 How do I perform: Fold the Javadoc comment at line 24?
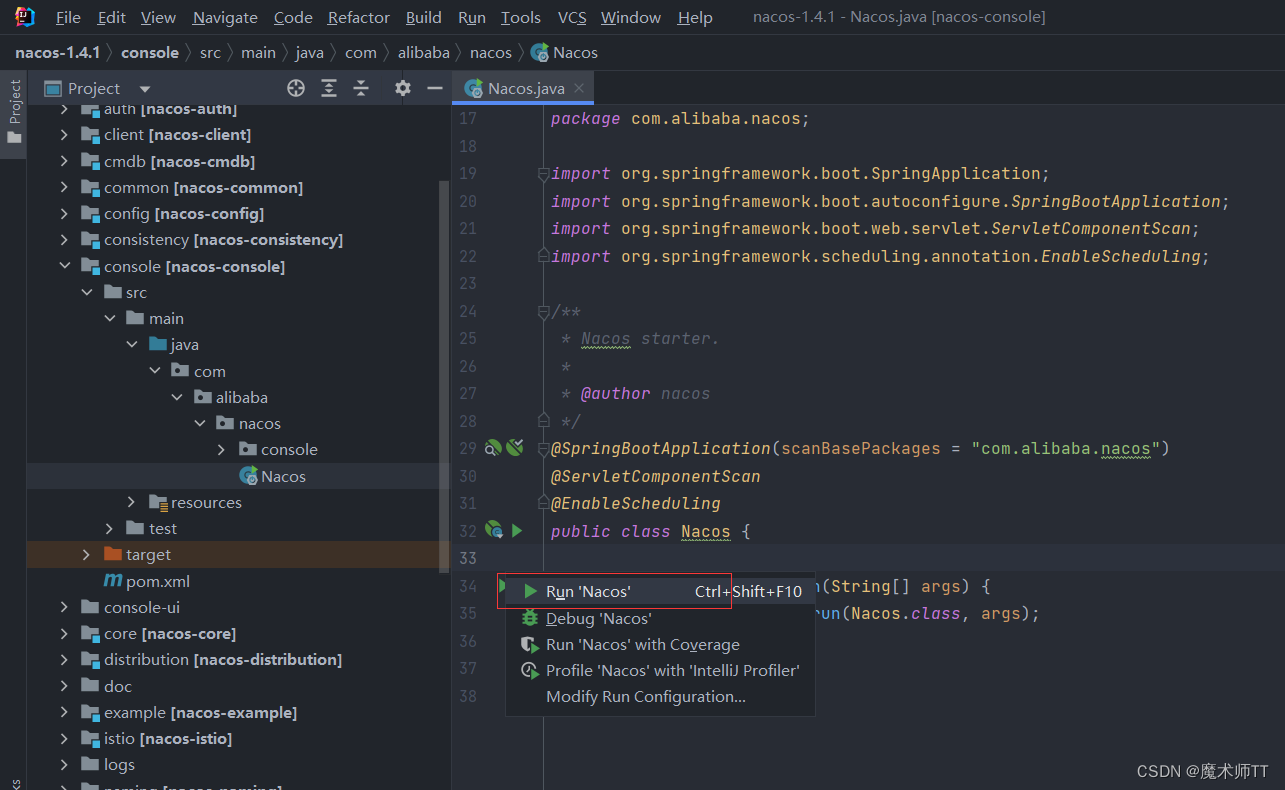(543, 311)
